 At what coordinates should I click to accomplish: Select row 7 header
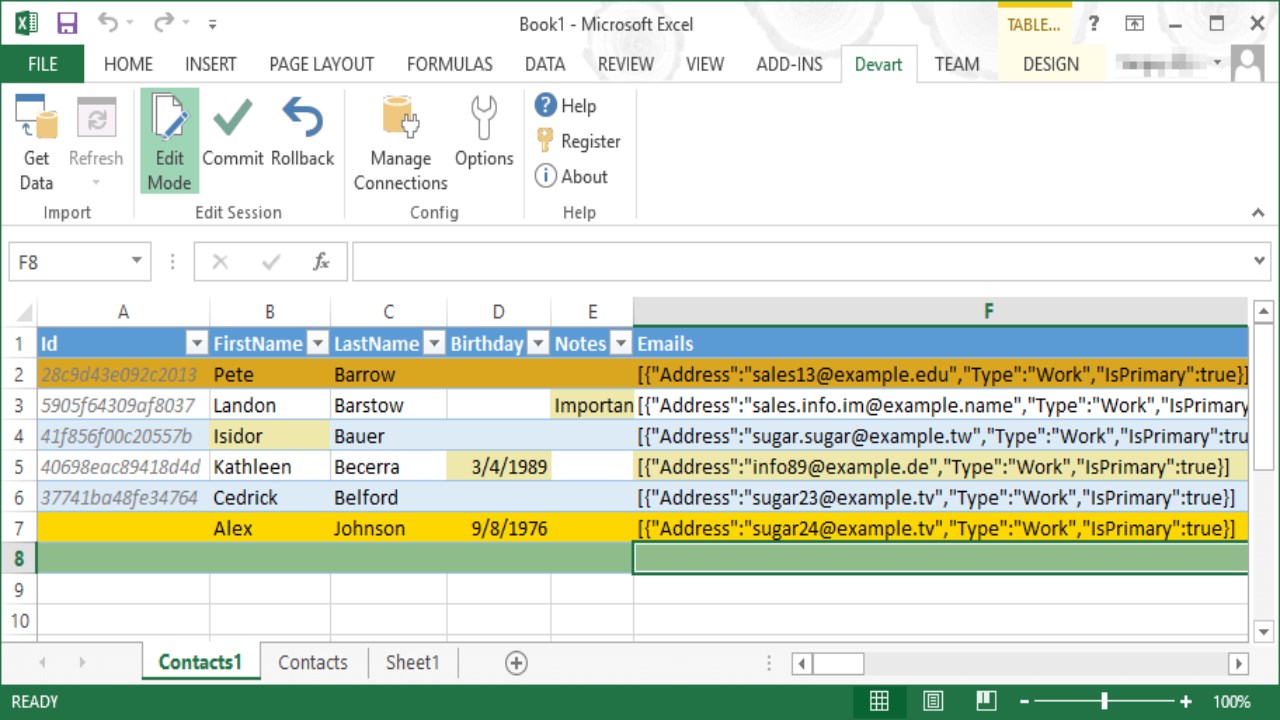(x=18, y=528)
